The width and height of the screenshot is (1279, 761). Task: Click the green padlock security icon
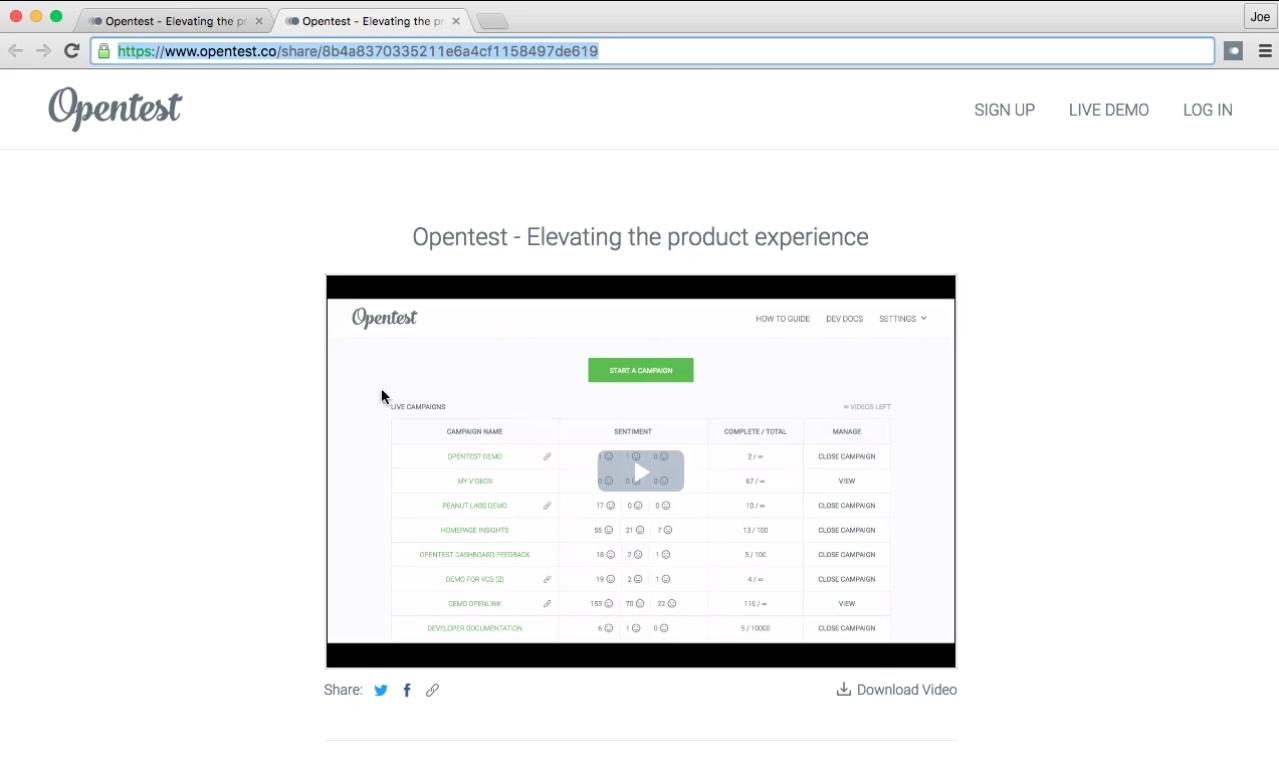(104, 51)
